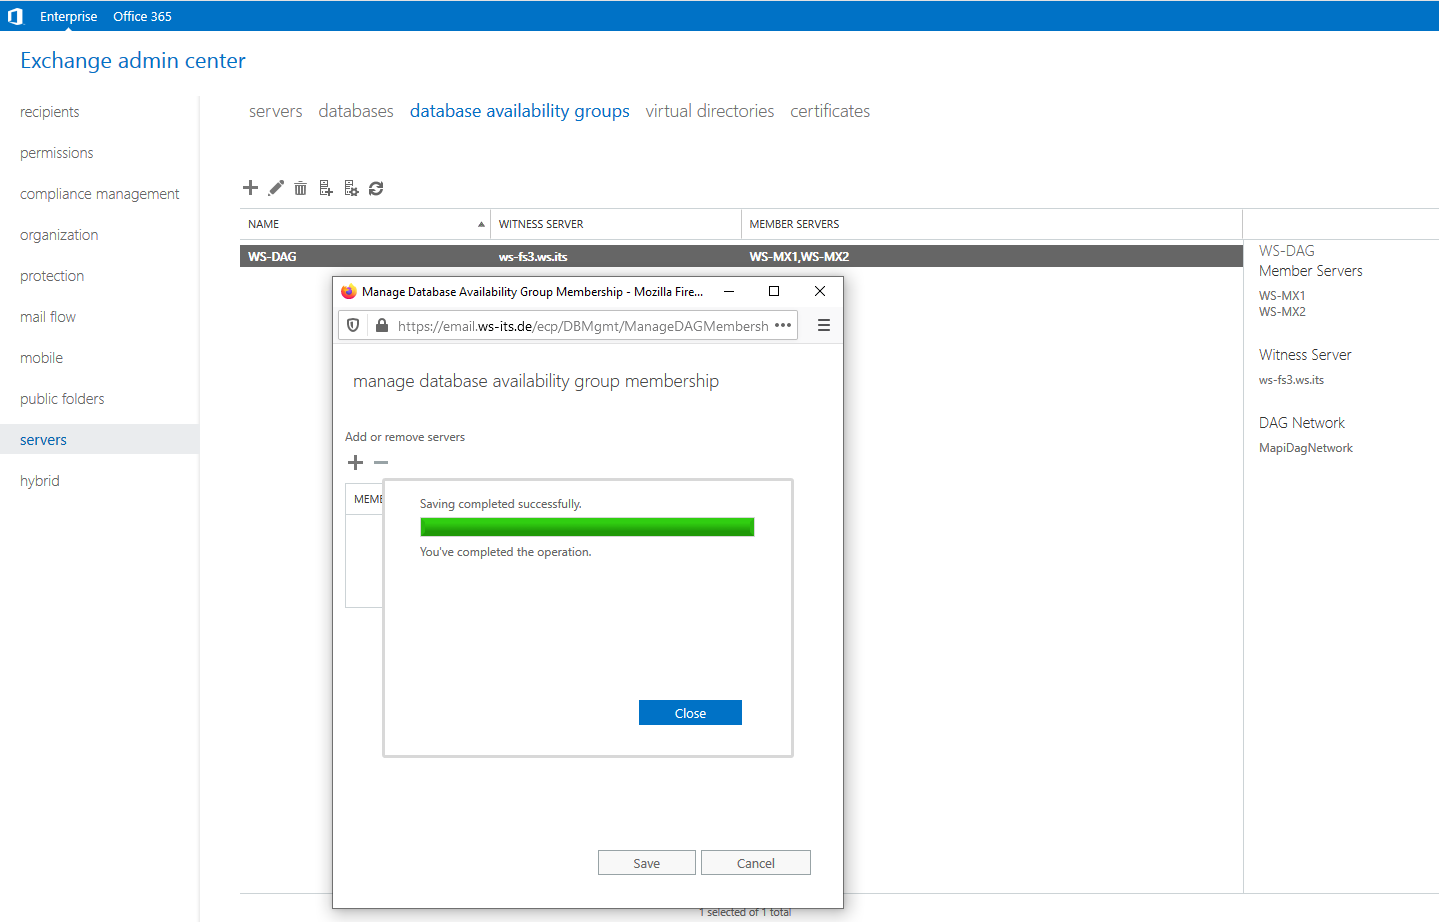Select the WS-DAG row name cell
Viewport: 1439px width, 922px height.
[272, 257]
